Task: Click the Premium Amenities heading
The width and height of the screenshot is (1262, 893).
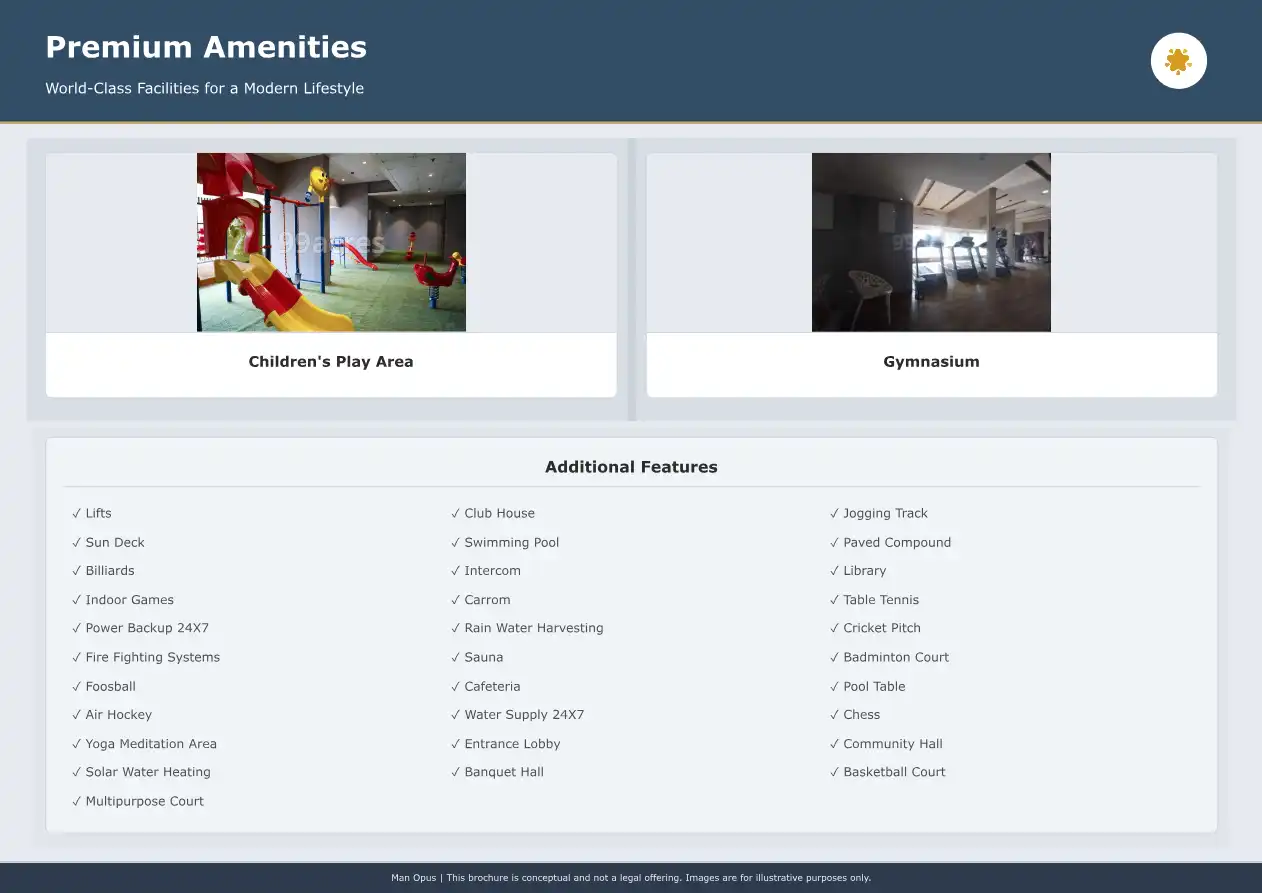Action: point(206,47)
